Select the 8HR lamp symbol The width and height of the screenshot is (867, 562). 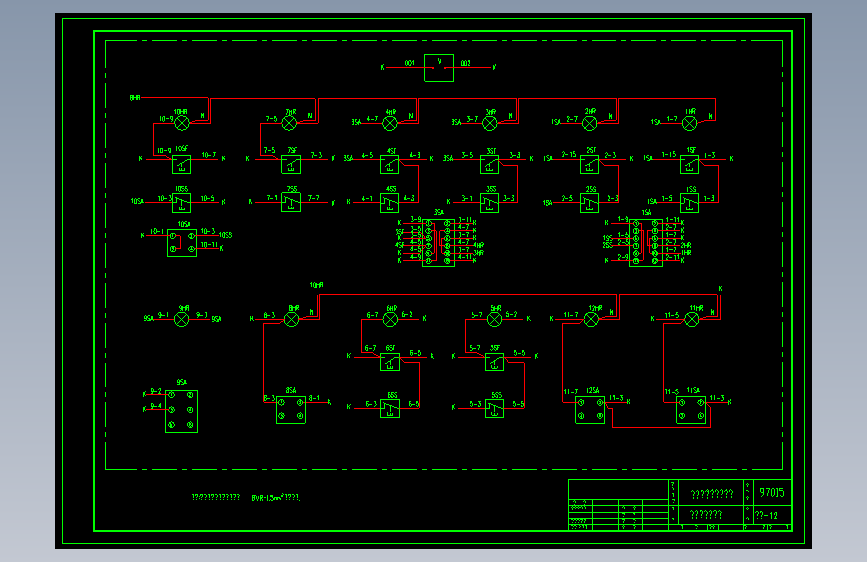pyautogui.click(x=291, y=319)
